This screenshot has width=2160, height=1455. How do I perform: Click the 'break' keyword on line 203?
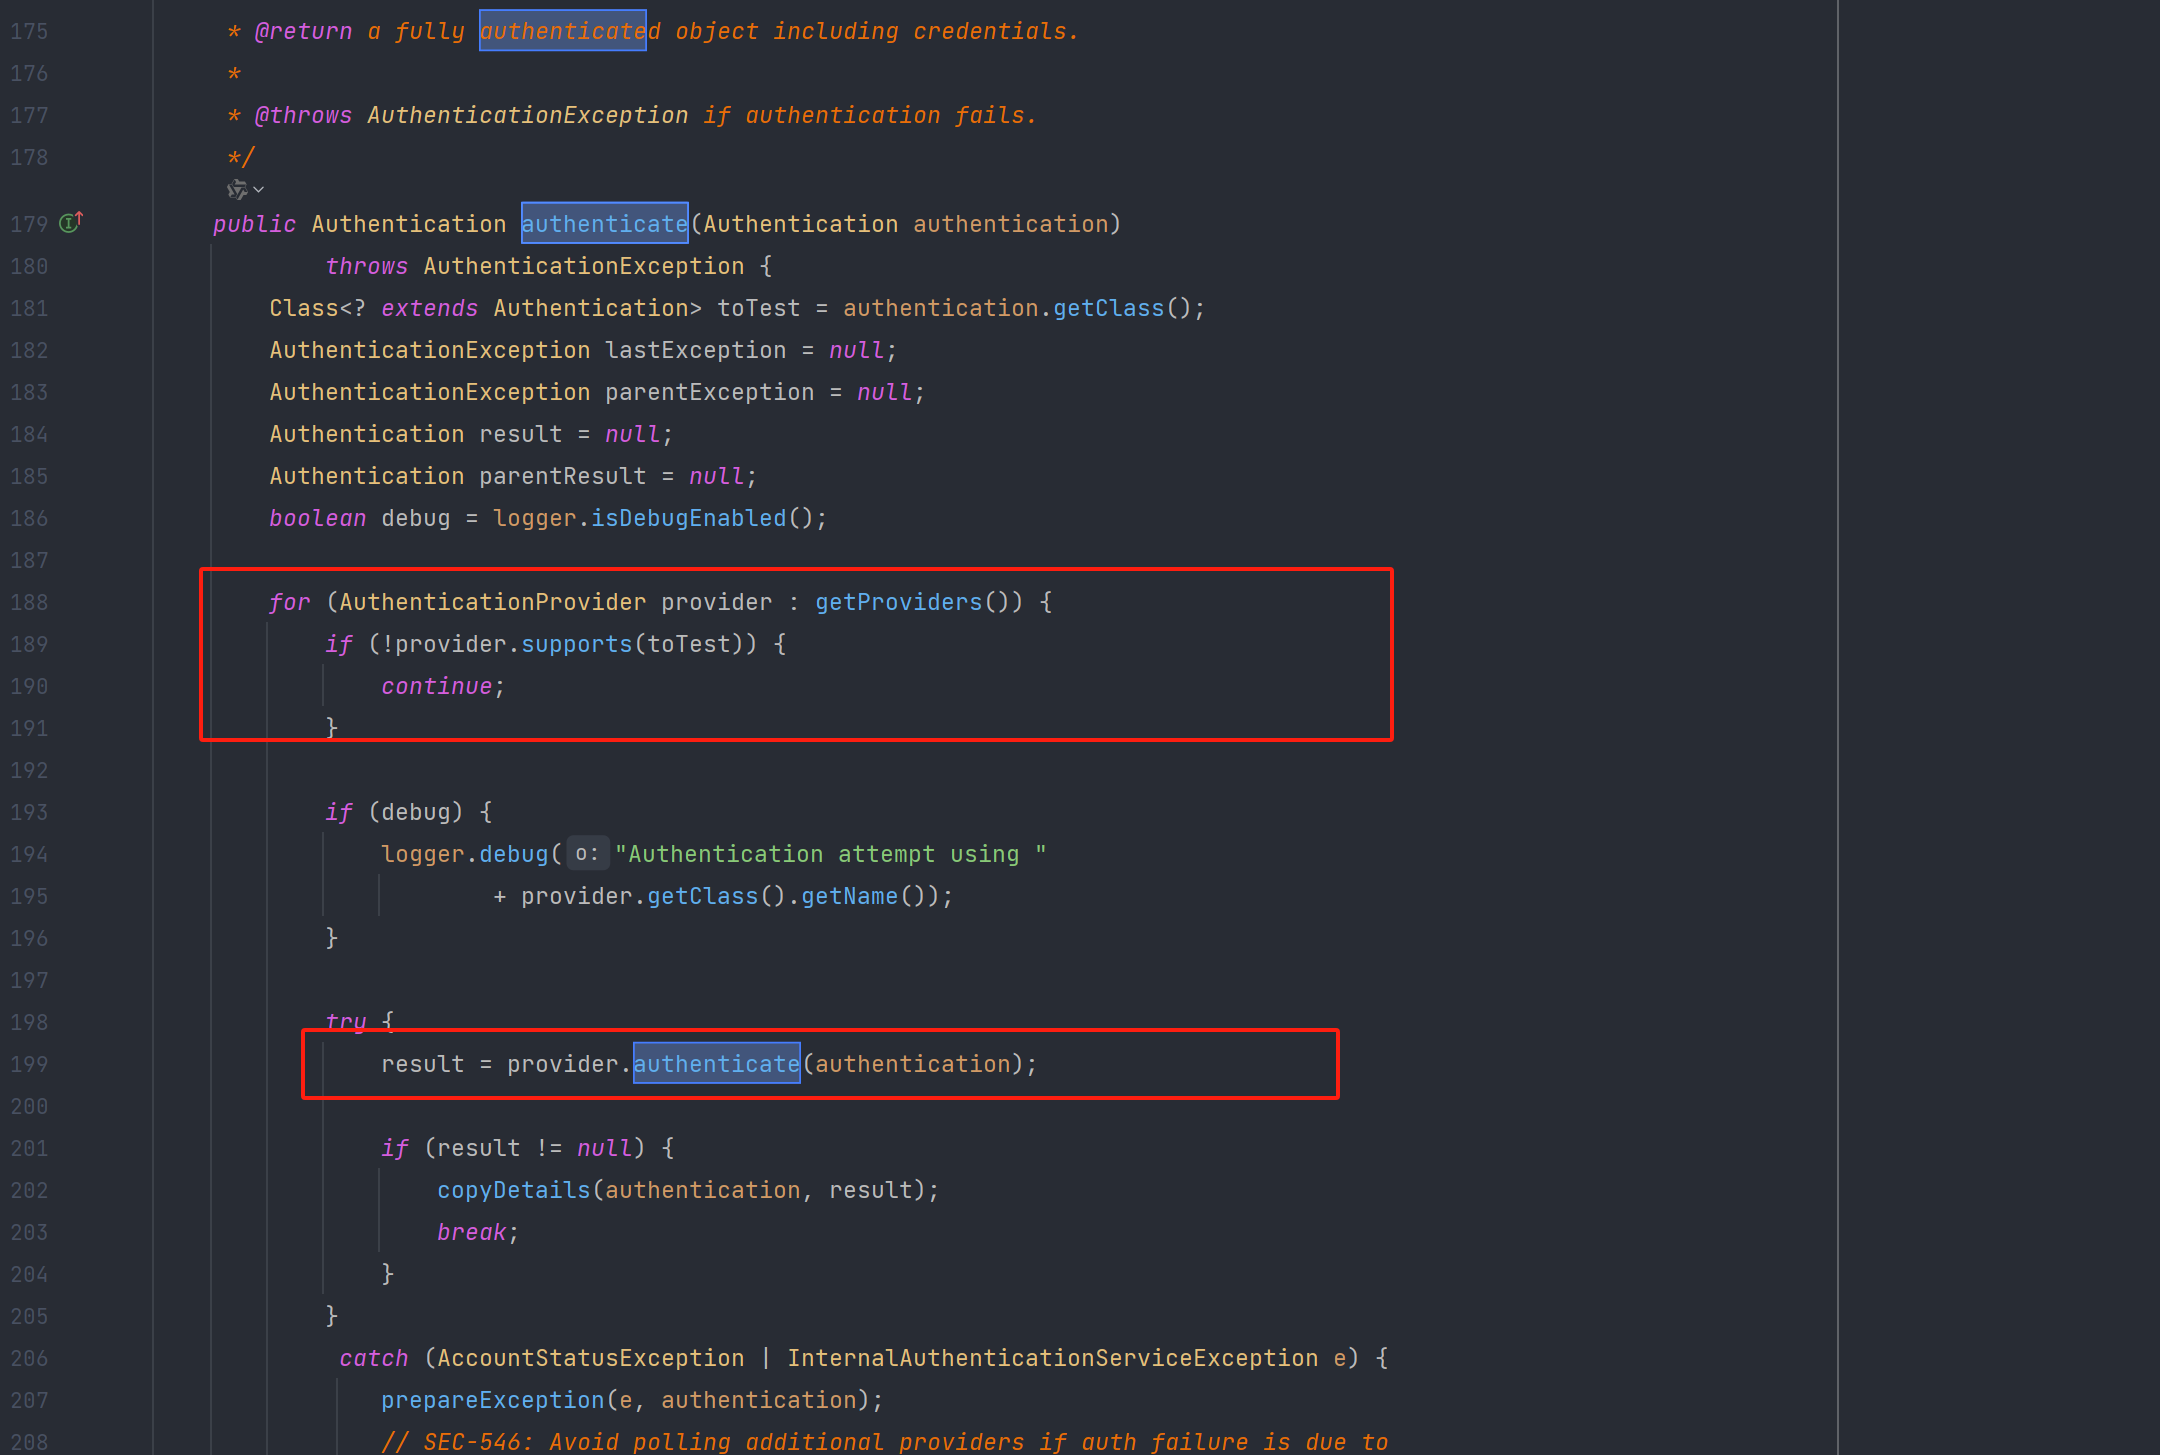pyautogui.click(x=471, y=1232)
